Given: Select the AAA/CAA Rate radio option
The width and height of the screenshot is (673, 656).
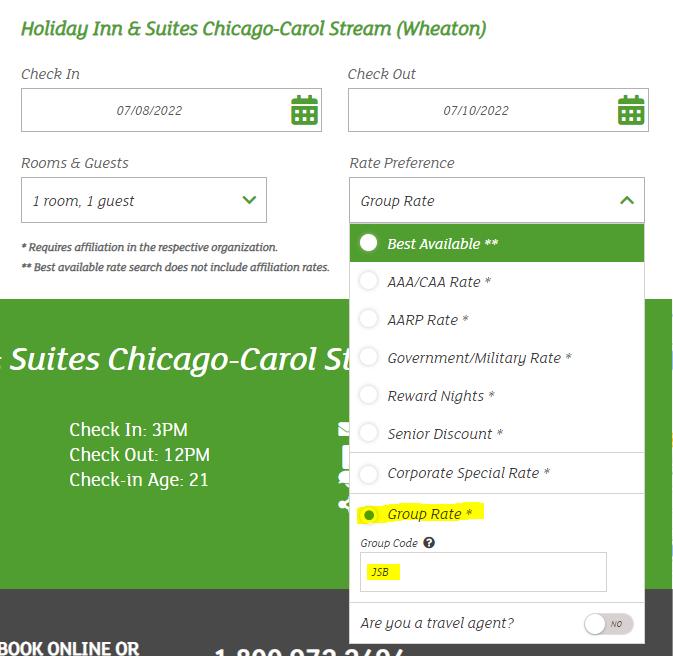Looking at the screenshot, I should (368, 281).
